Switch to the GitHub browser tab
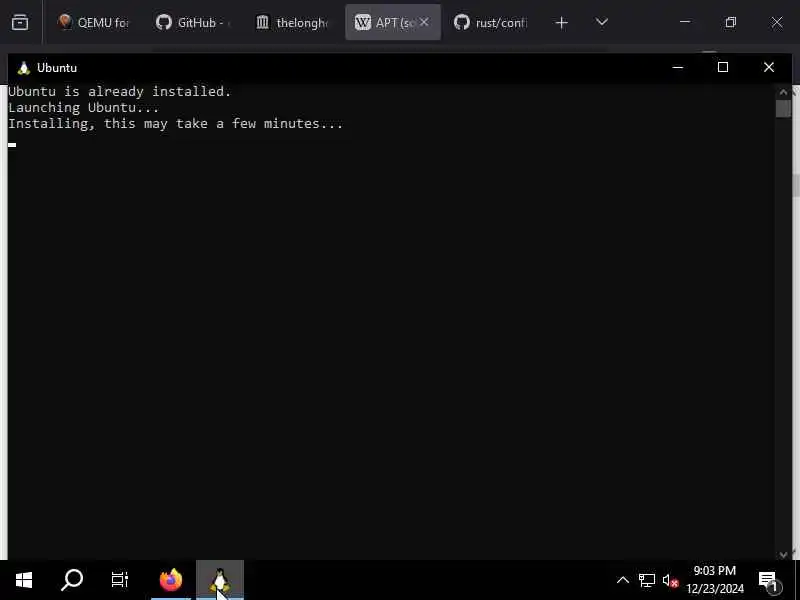Screen dimensions: 800x600 [x=194, y=22]
